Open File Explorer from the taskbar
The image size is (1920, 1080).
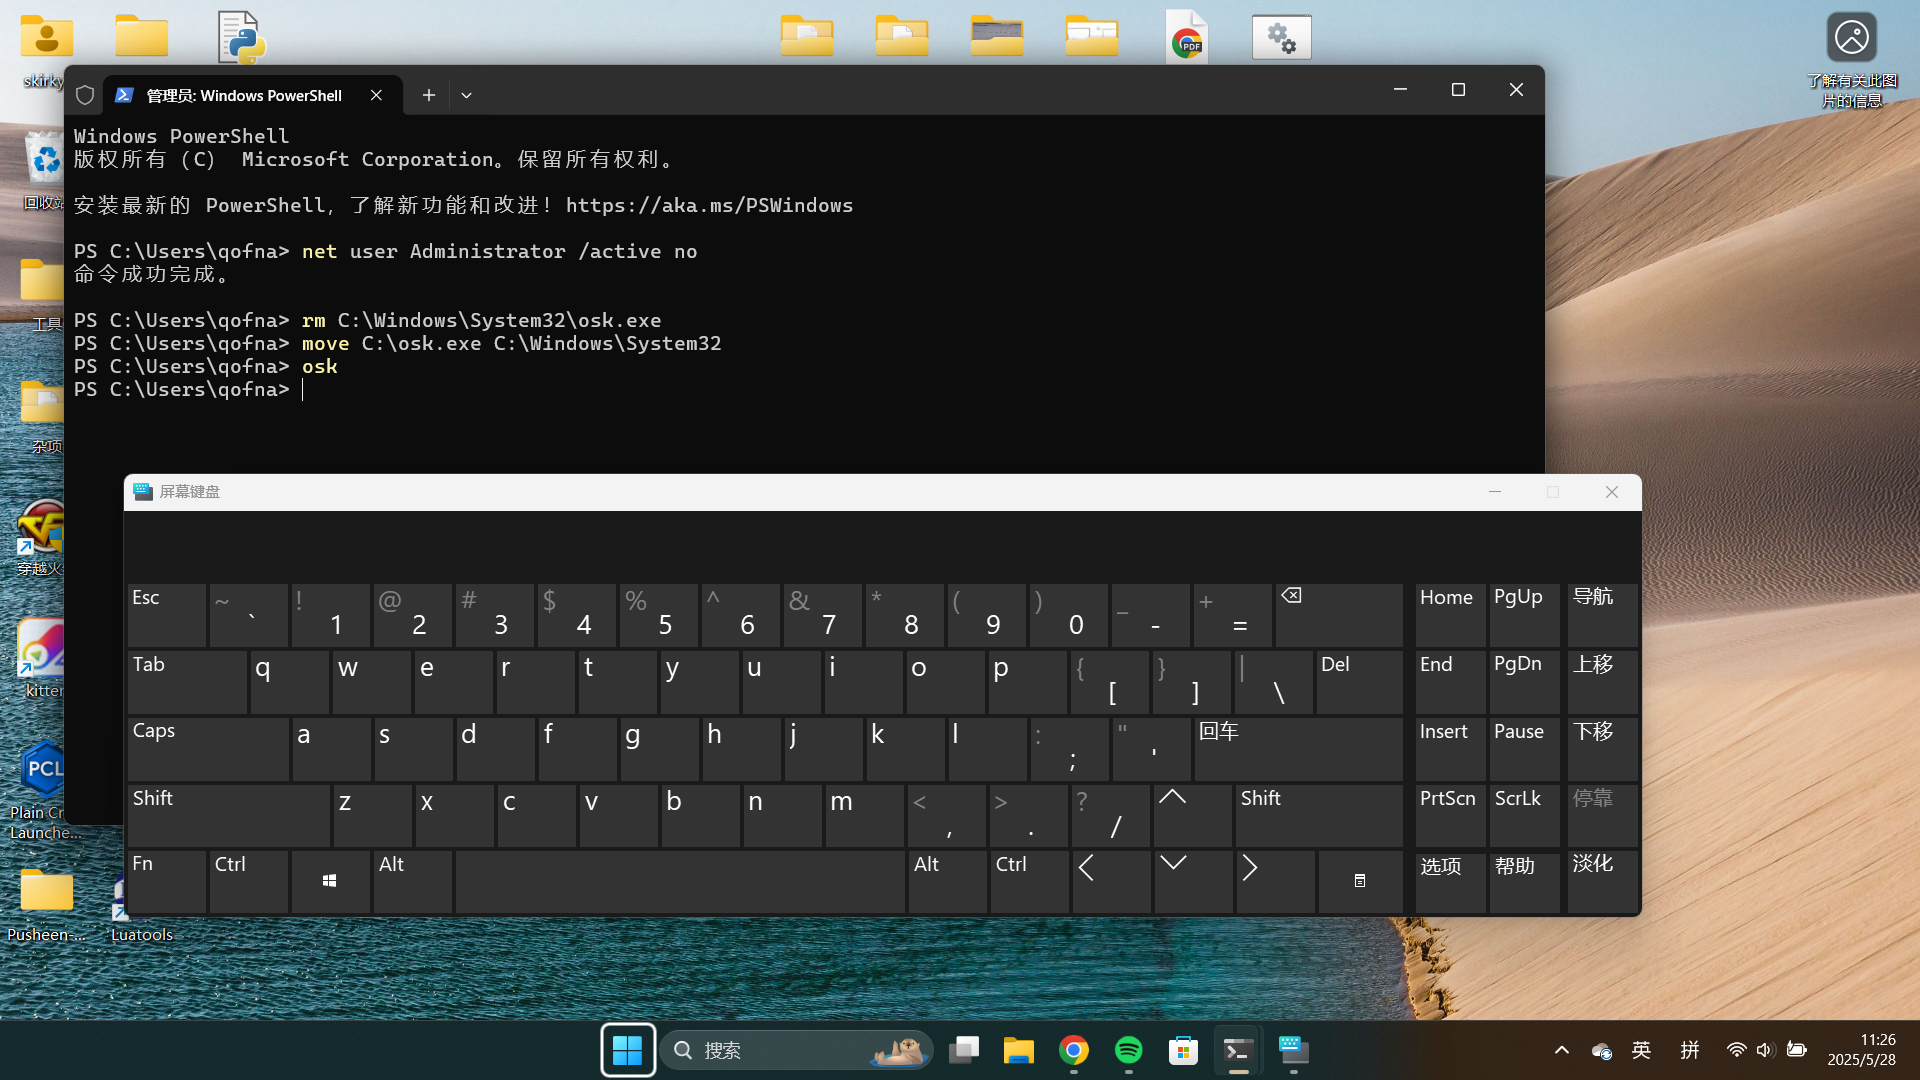(1019, 1050)
